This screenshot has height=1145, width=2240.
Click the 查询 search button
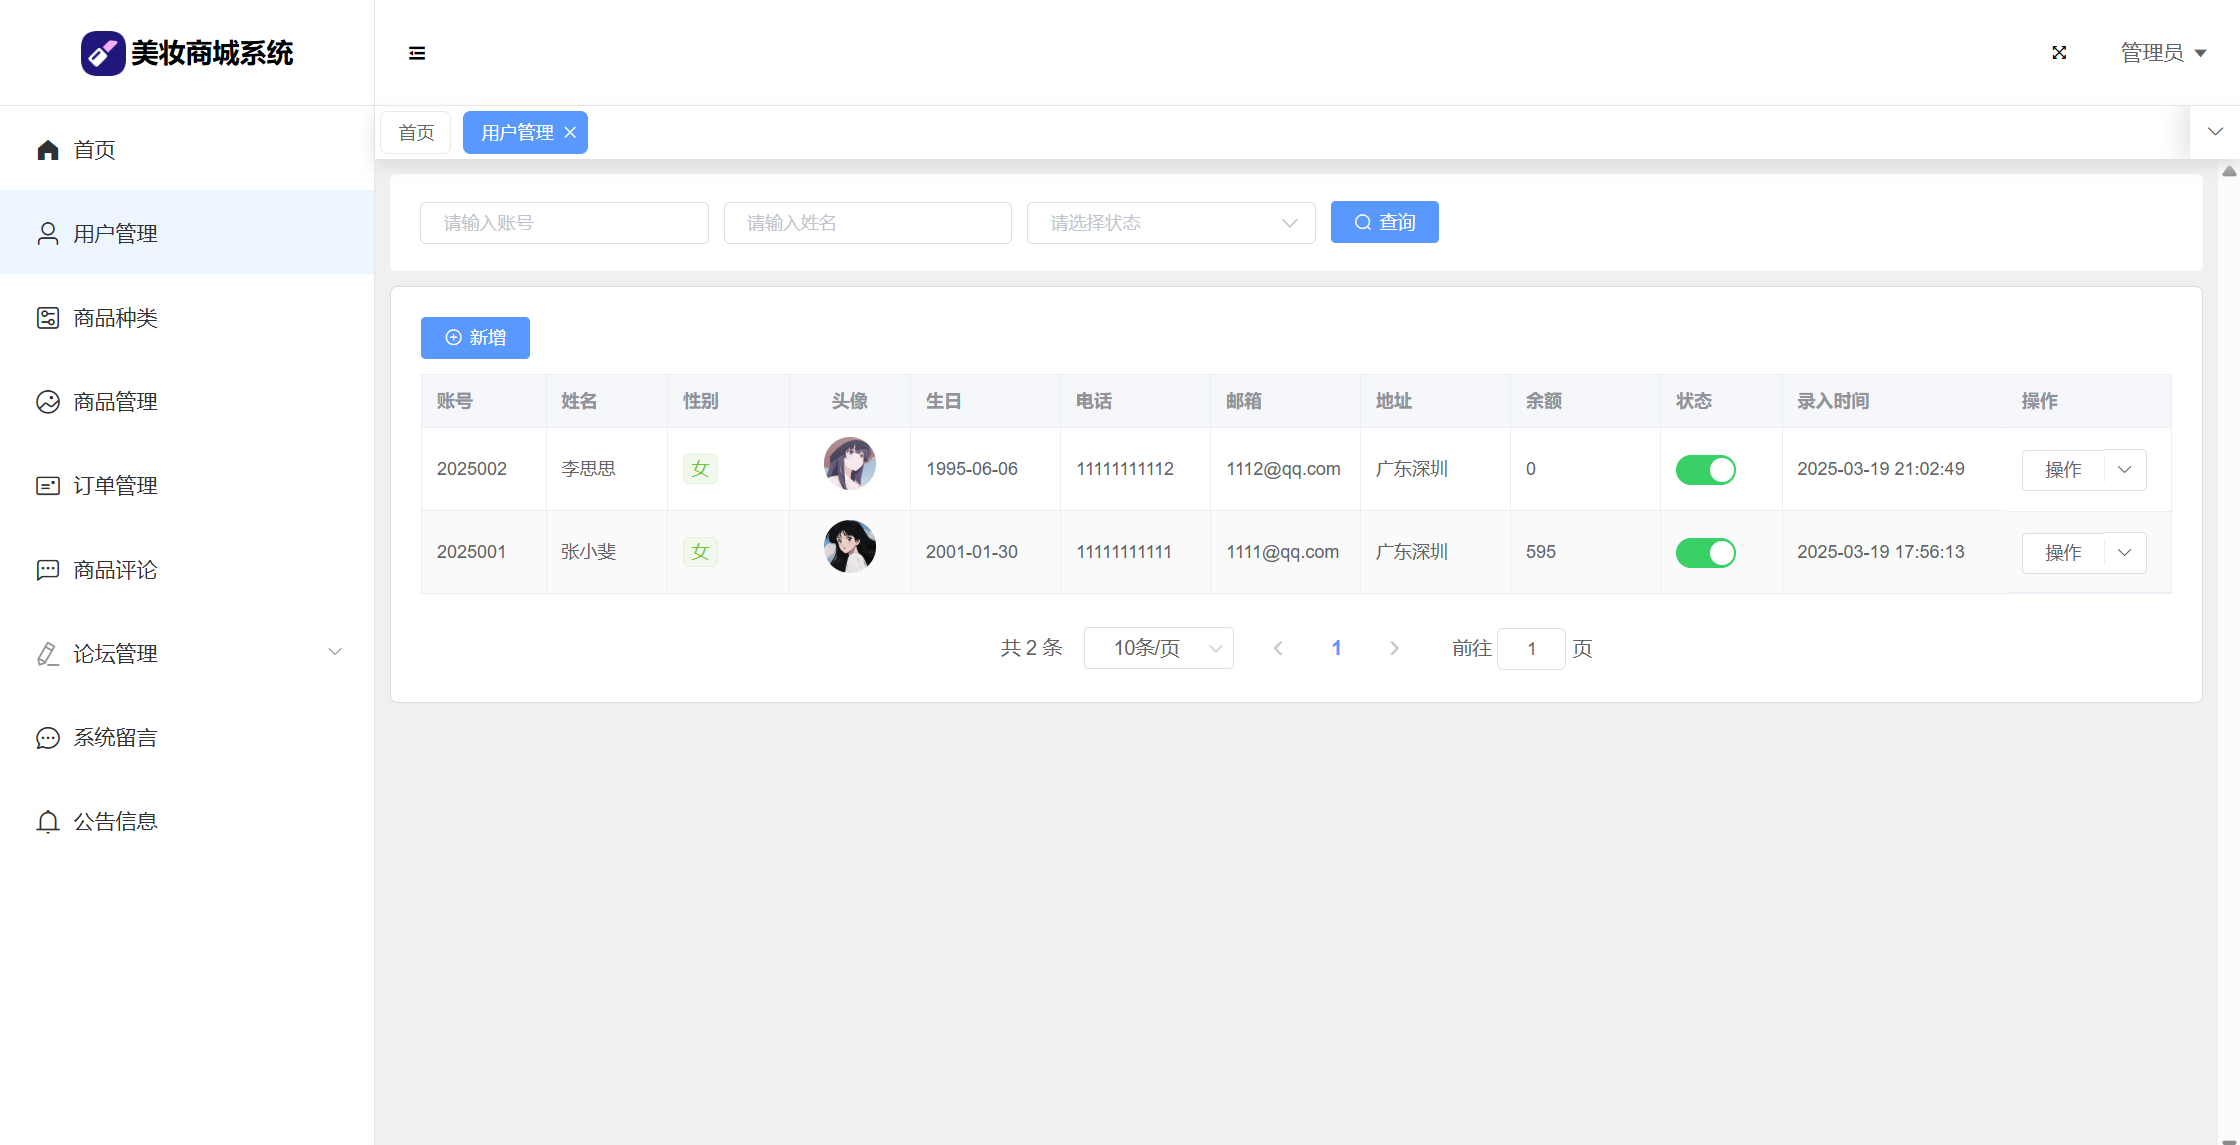coord(1384,222)
